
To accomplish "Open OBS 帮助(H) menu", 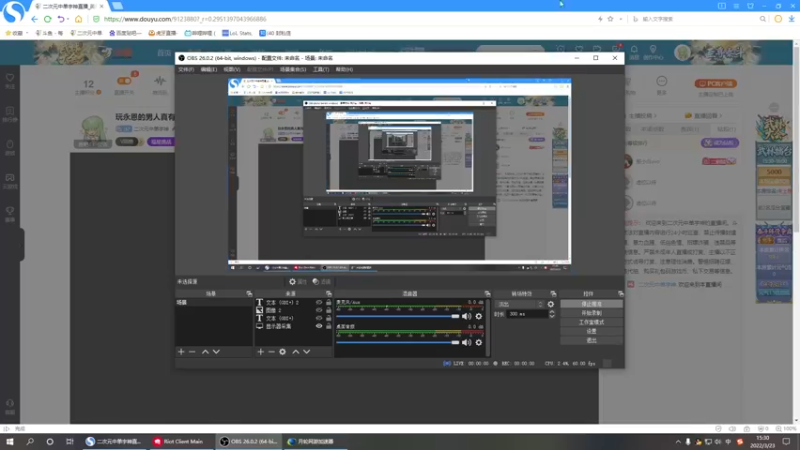I will (344, 69).
